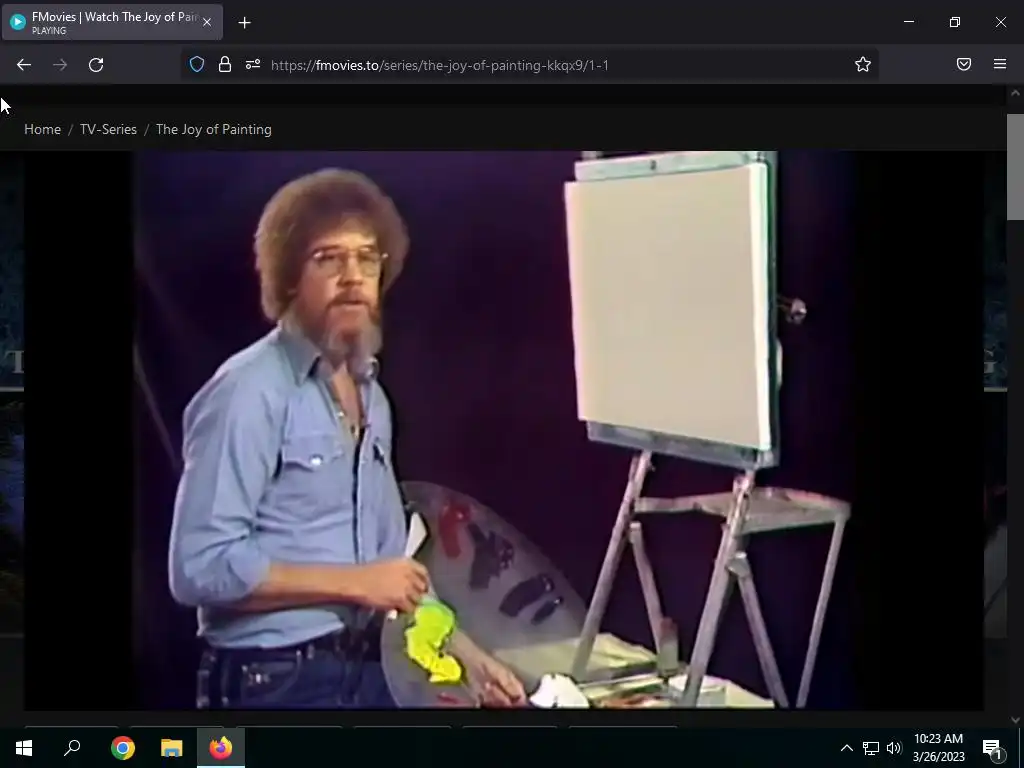The width and height of the screenshot is (1024, 768).
Task: Open Windows taskbar search
Action: (x=72, y=748)
